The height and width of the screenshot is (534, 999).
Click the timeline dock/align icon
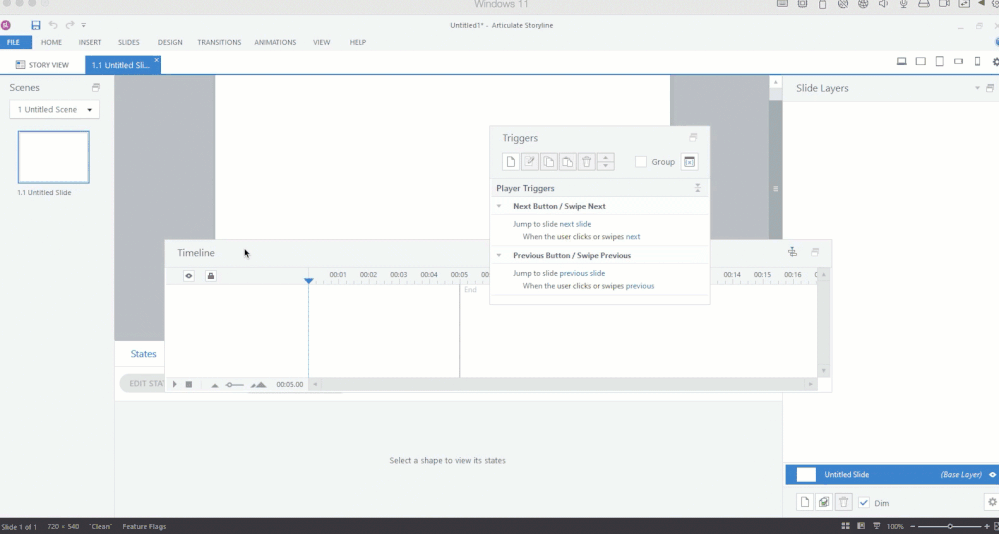(792, 252)
